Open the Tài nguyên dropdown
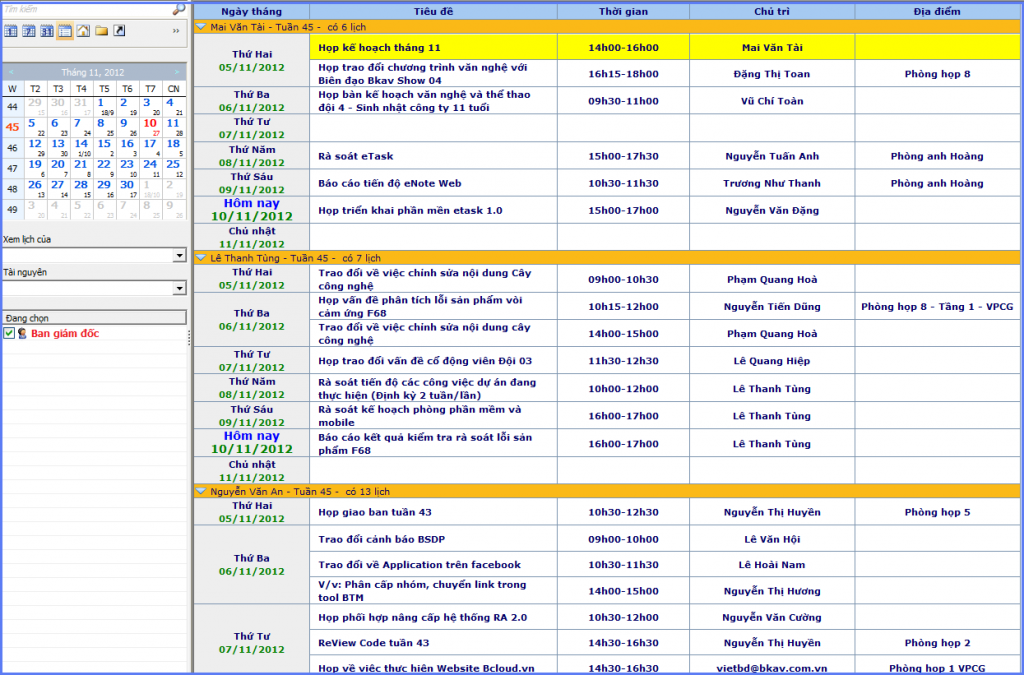This screenshot has width=1024, height=675. pos(179,288)
